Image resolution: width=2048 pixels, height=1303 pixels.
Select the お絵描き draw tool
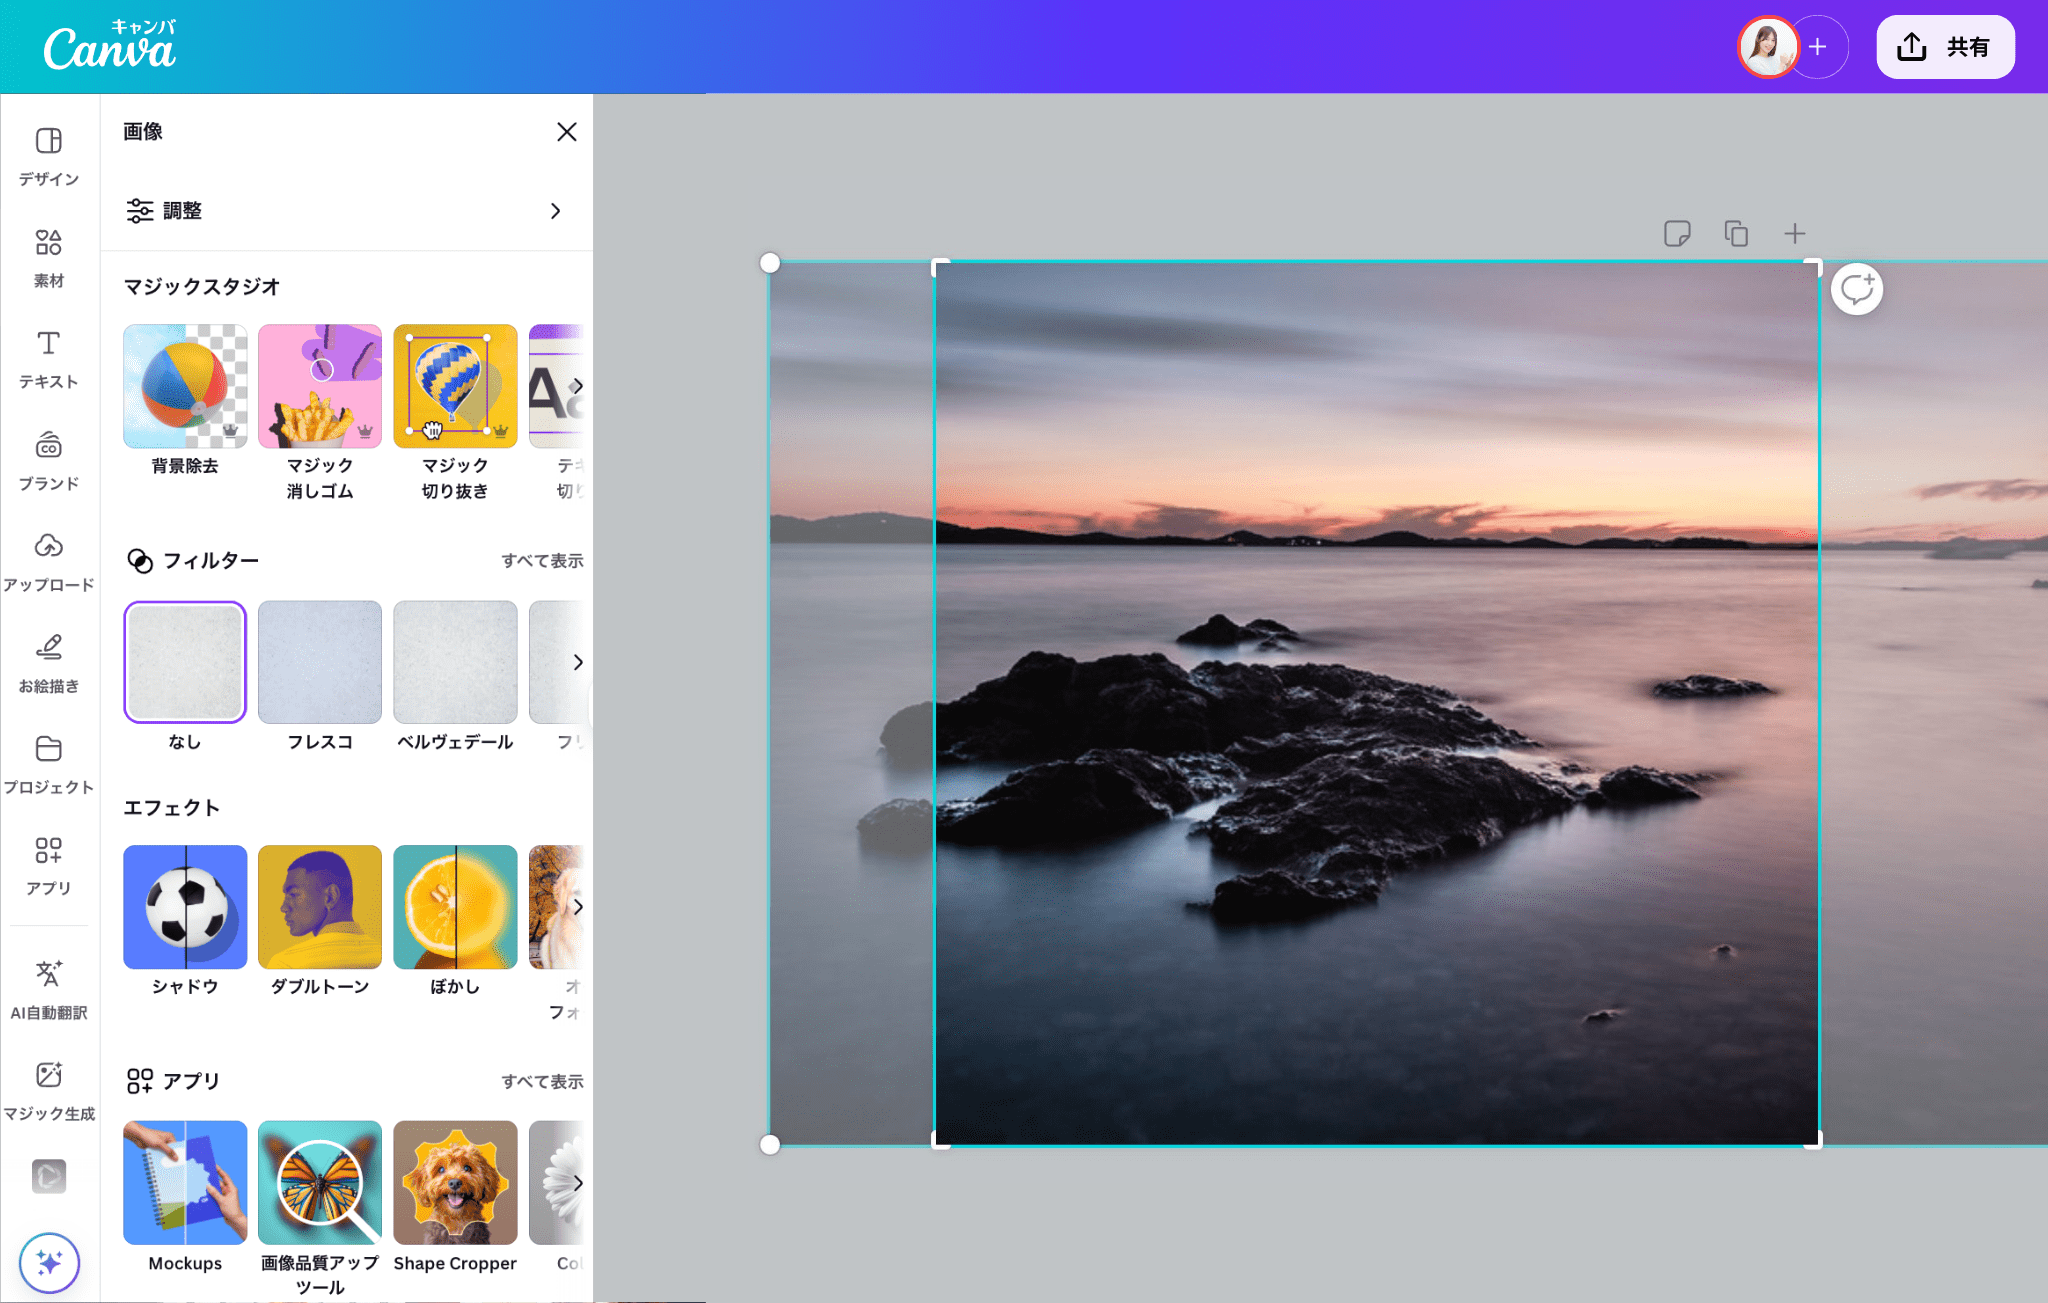(x=49, y=662)
